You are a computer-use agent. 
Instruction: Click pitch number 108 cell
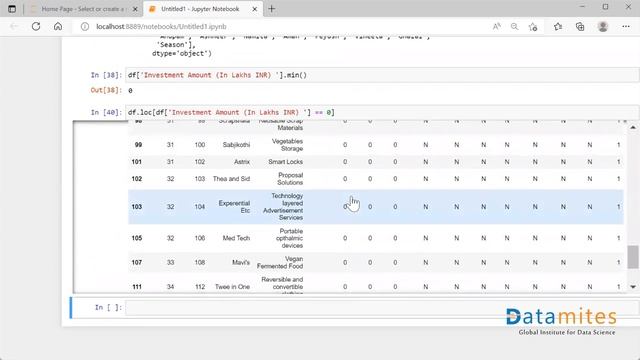click(x=200, y=262)
